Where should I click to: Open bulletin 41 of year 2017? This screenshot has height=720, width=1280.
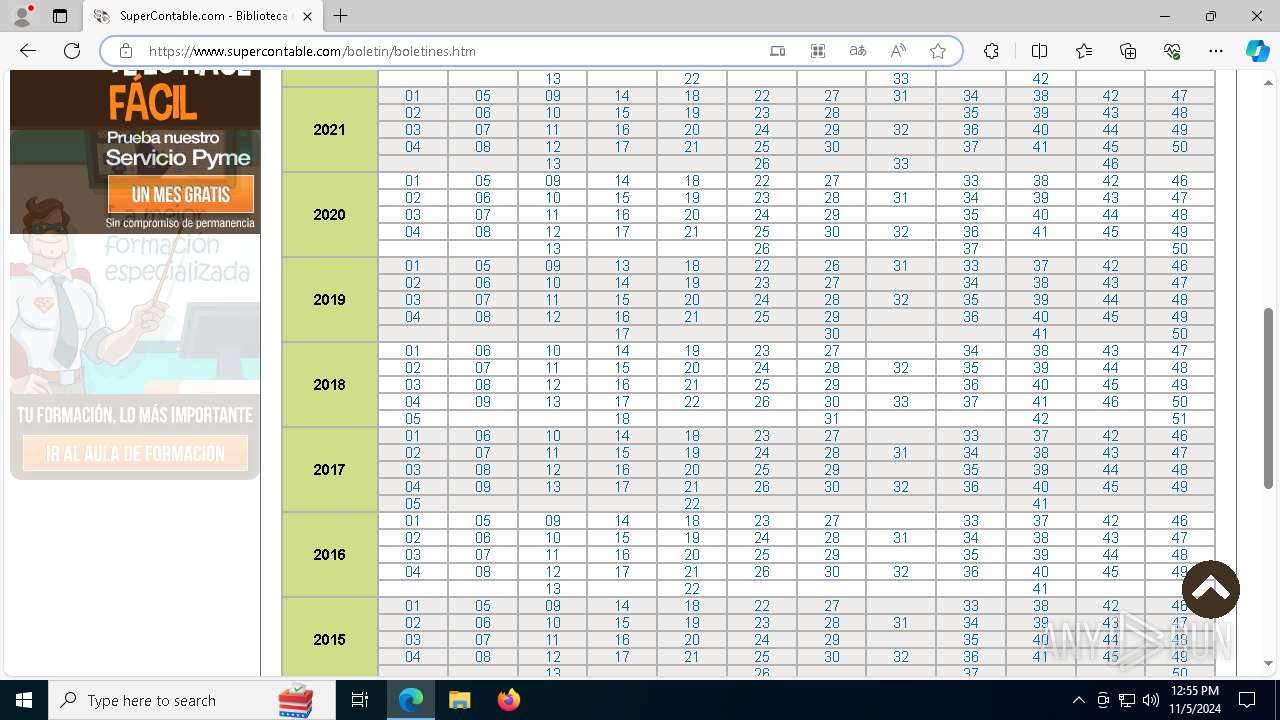click(1041, 504)
